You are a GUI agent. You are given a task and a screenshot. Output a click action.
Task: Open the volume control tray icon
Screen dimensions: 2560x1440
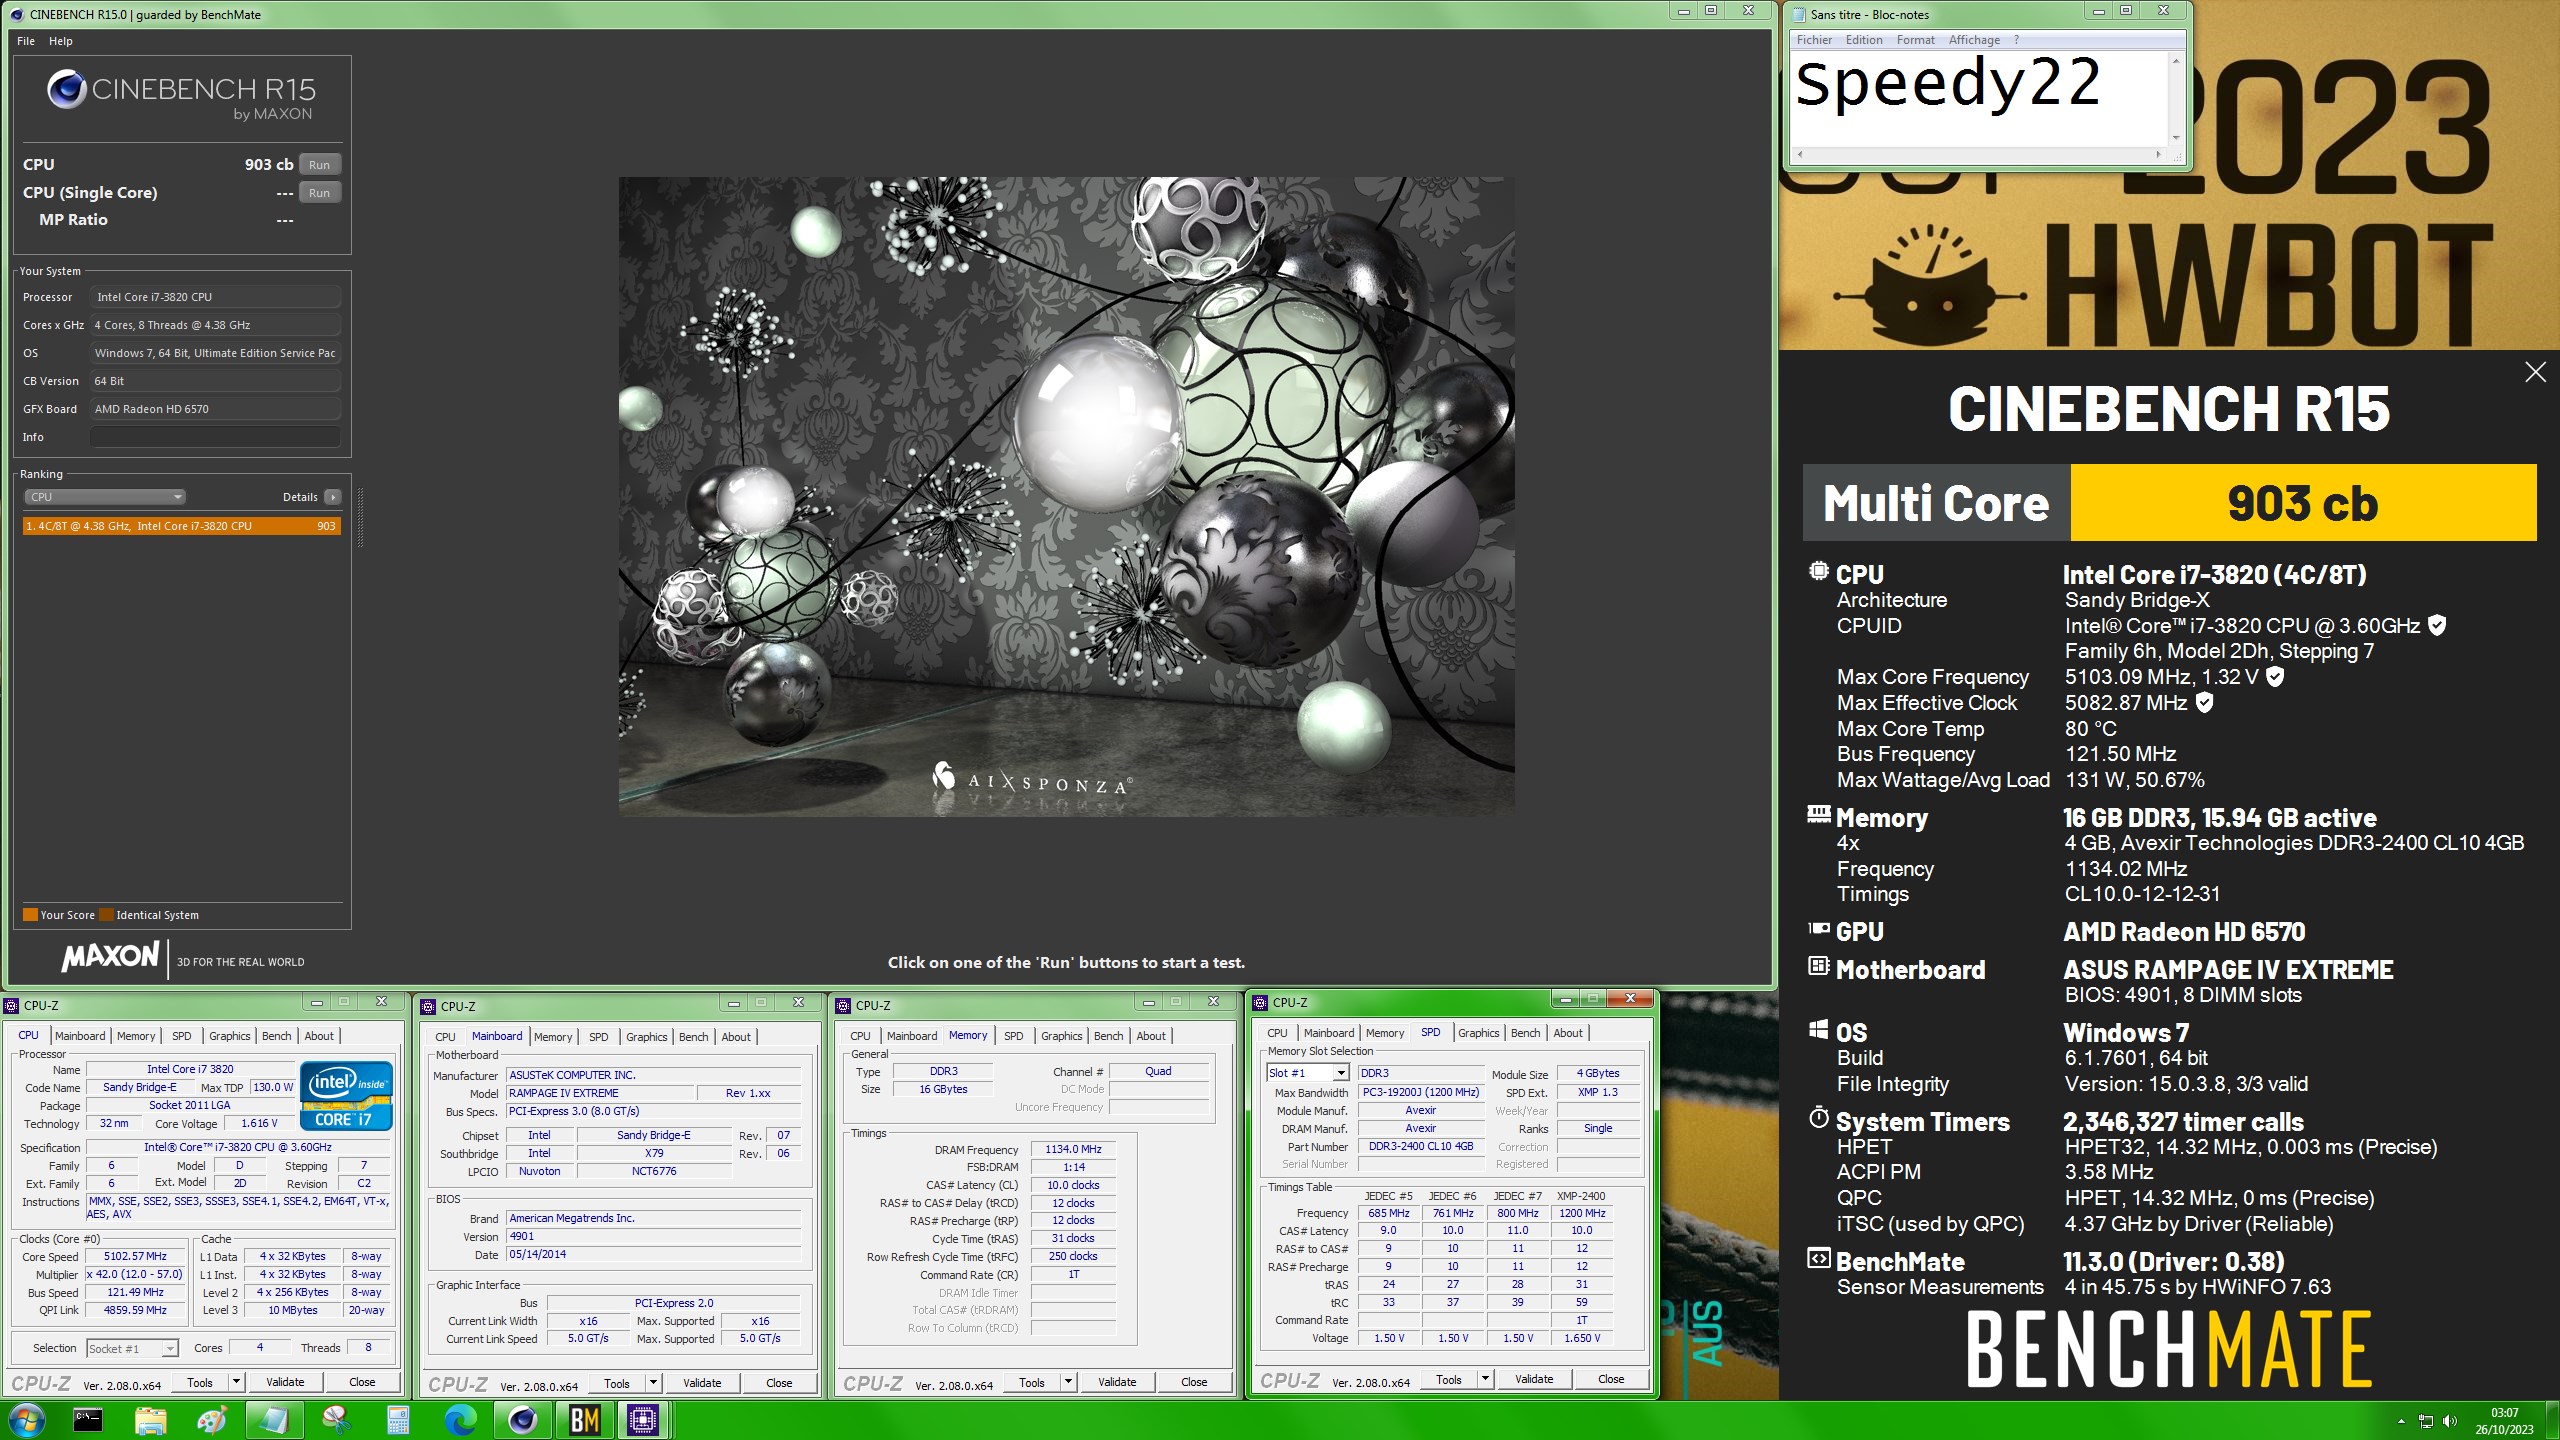click(2449, 1421)
